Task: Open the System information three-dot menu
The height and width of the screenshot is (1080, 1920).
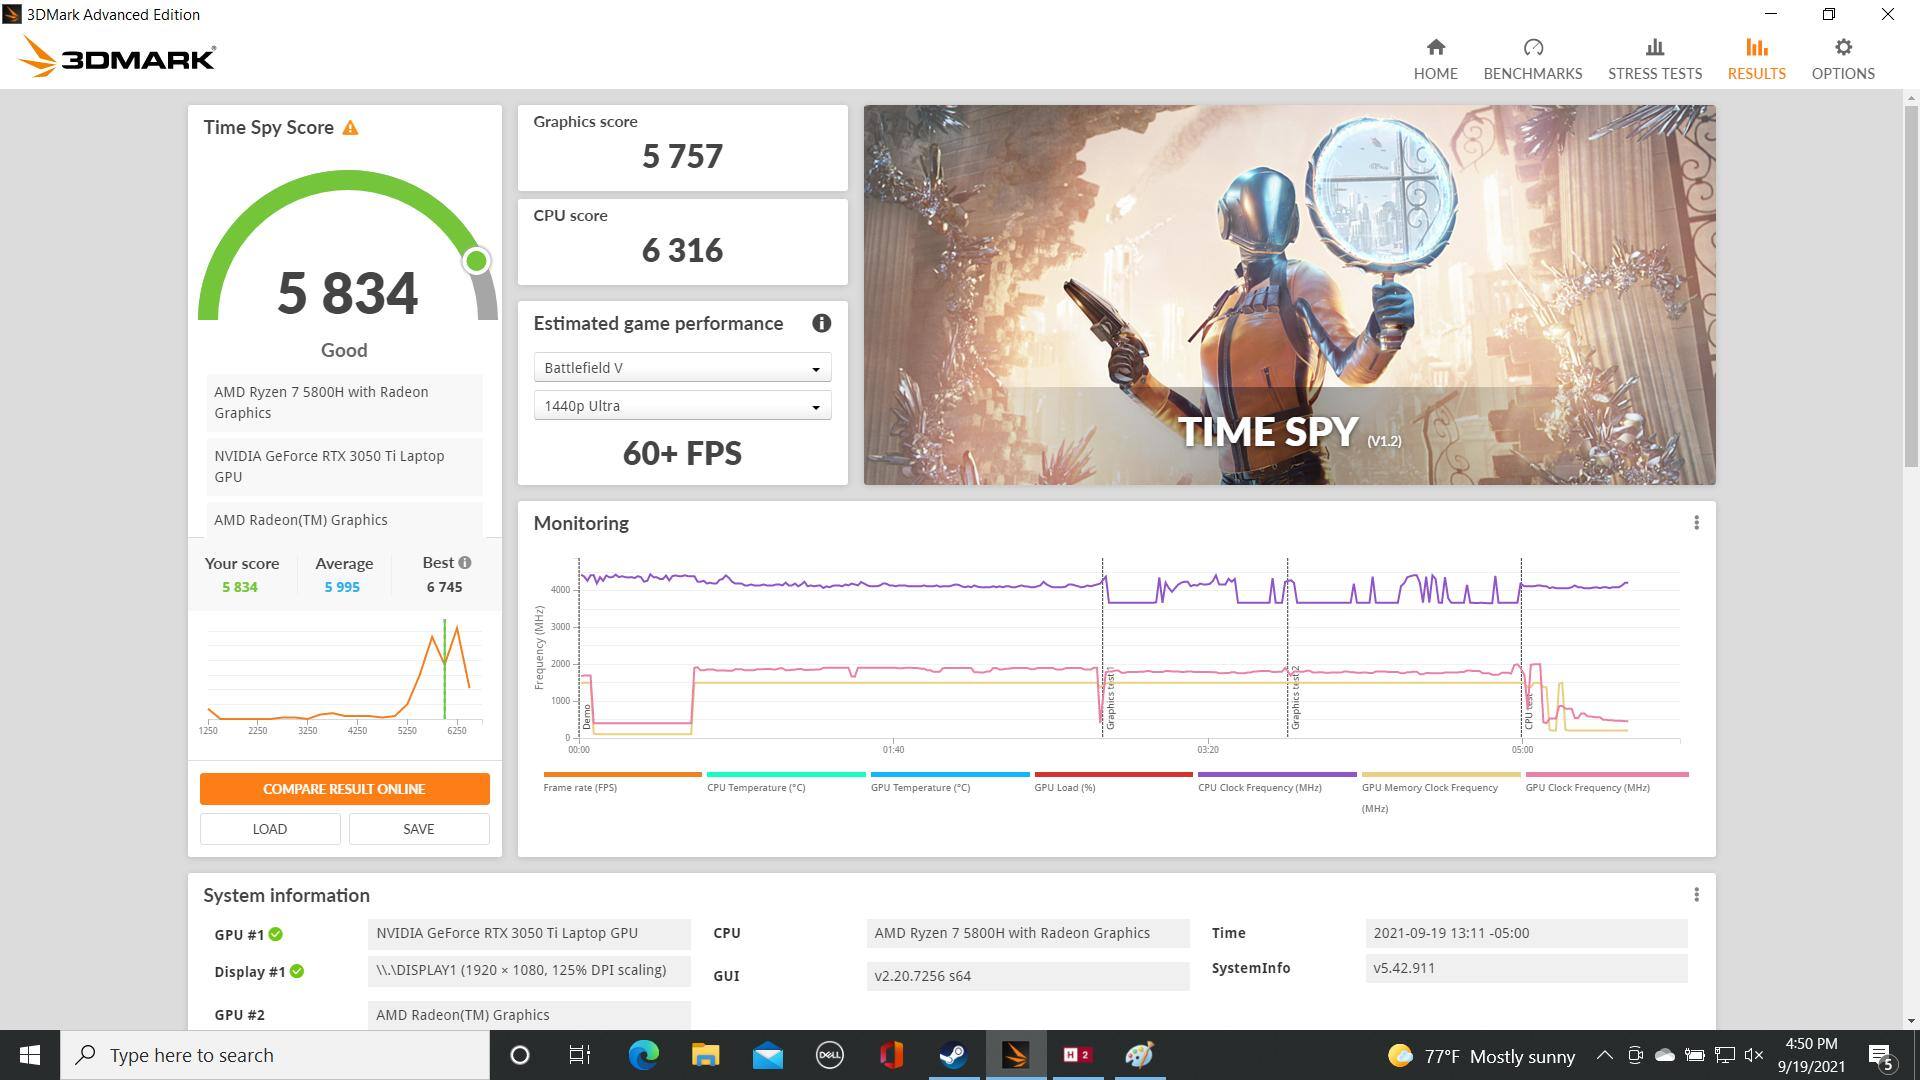Action: (1696, 895)
